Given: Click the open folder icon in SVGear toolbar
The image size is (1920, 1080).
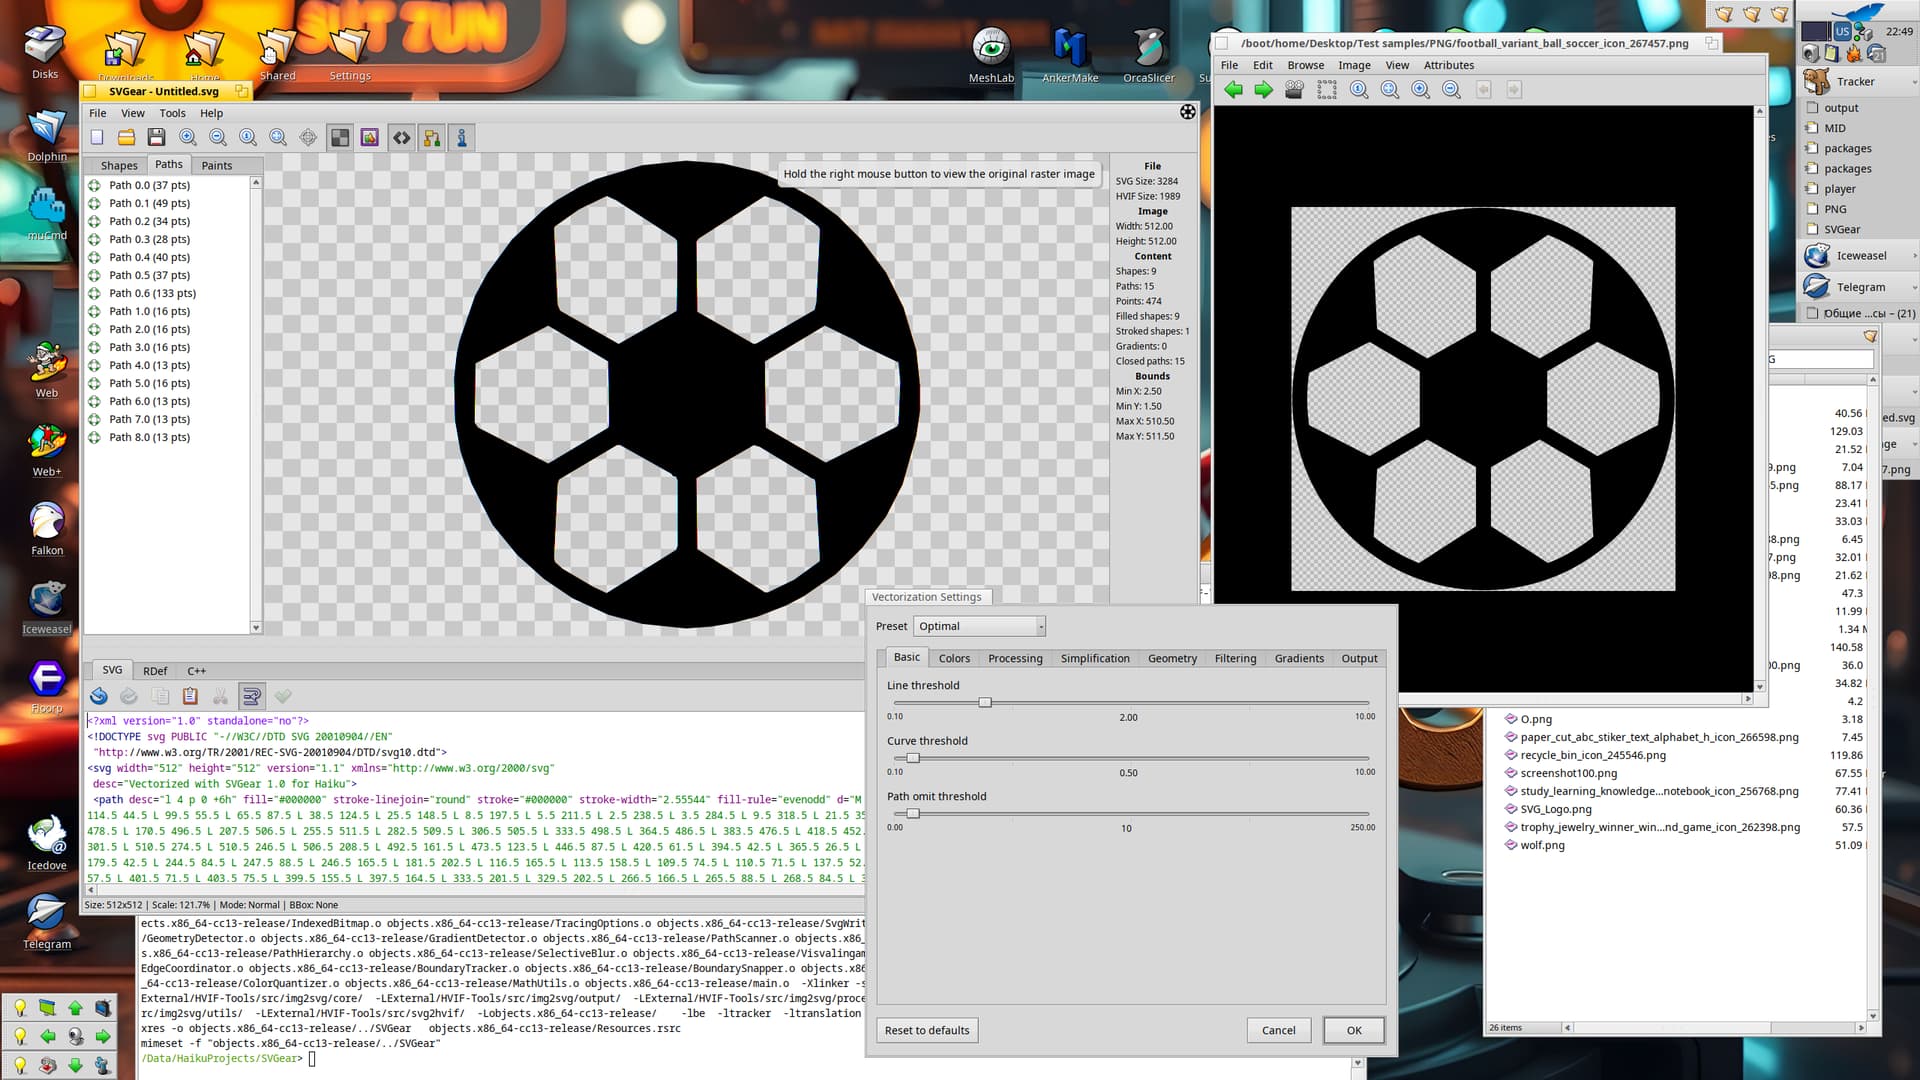Looking at the screenshot, I should 126,138.
